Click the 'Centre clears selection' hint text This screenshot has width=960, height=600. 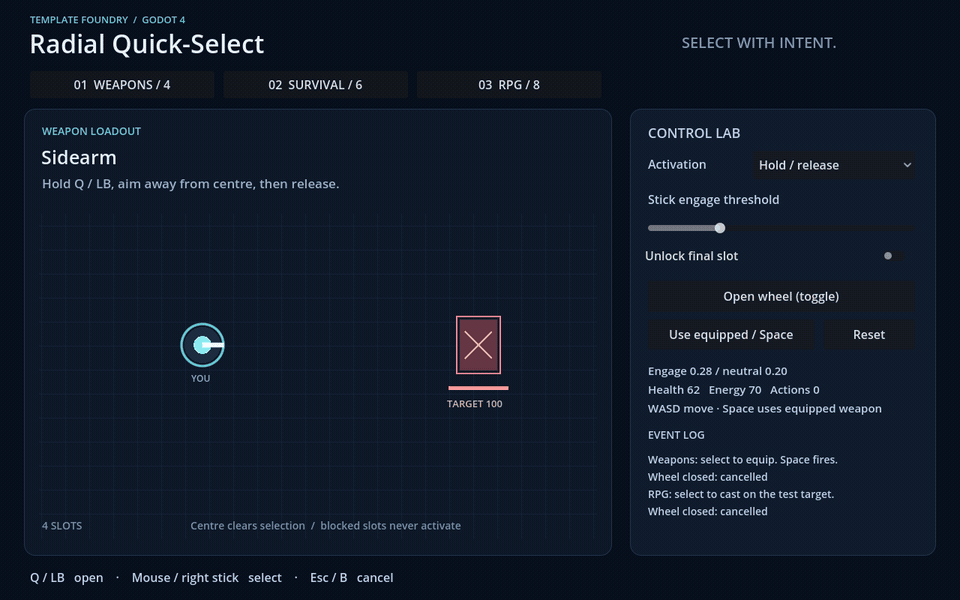click(247, 526)
